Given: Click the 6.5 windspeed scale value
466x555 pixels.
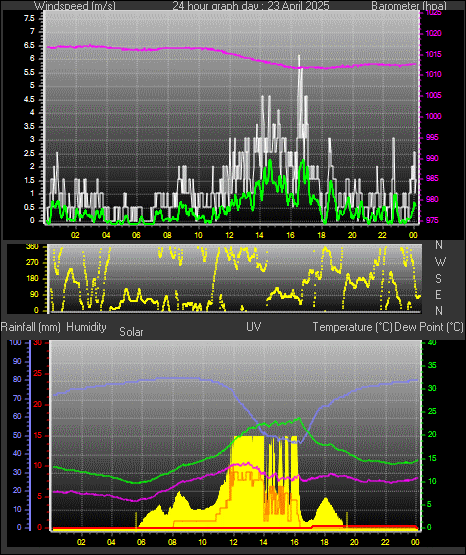Looking at the screenshot, I should click(x=30, y=45).
